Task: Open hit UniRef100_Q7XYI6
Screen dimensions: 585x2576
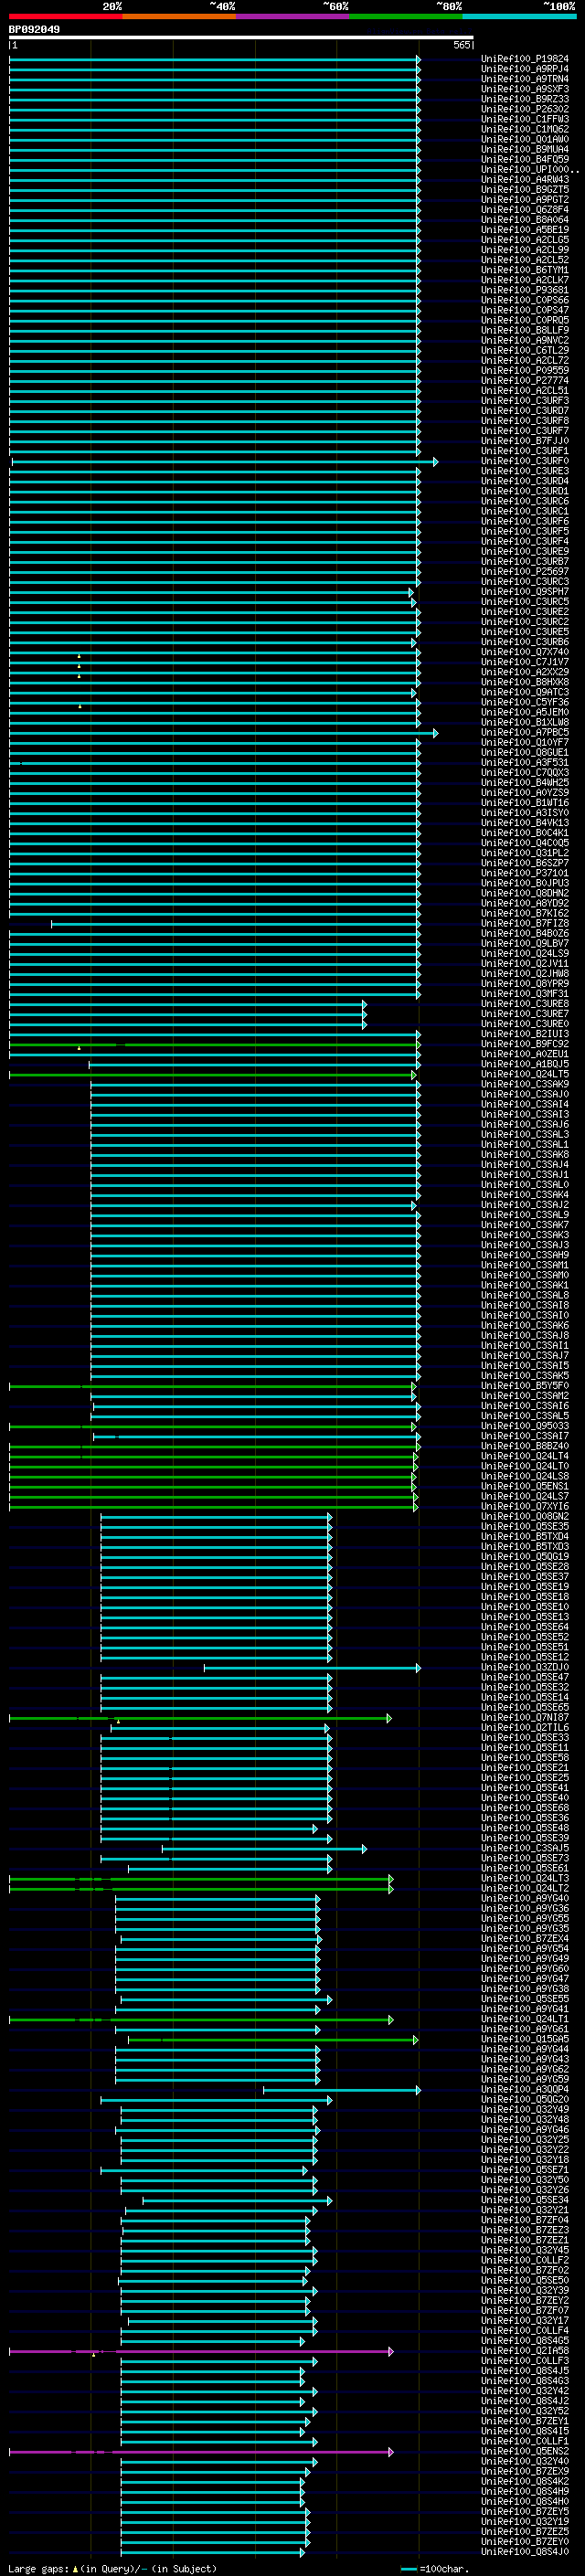Action: point(524,1506)
